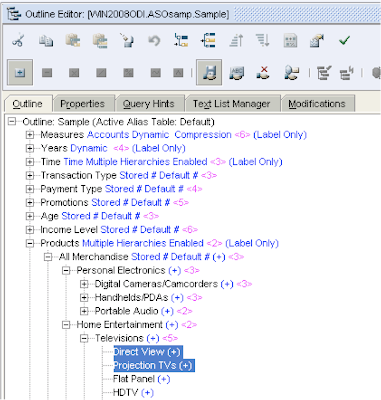Click the Undo arrow icon
This screenshot has width=381, height=400.
point(154,41)
